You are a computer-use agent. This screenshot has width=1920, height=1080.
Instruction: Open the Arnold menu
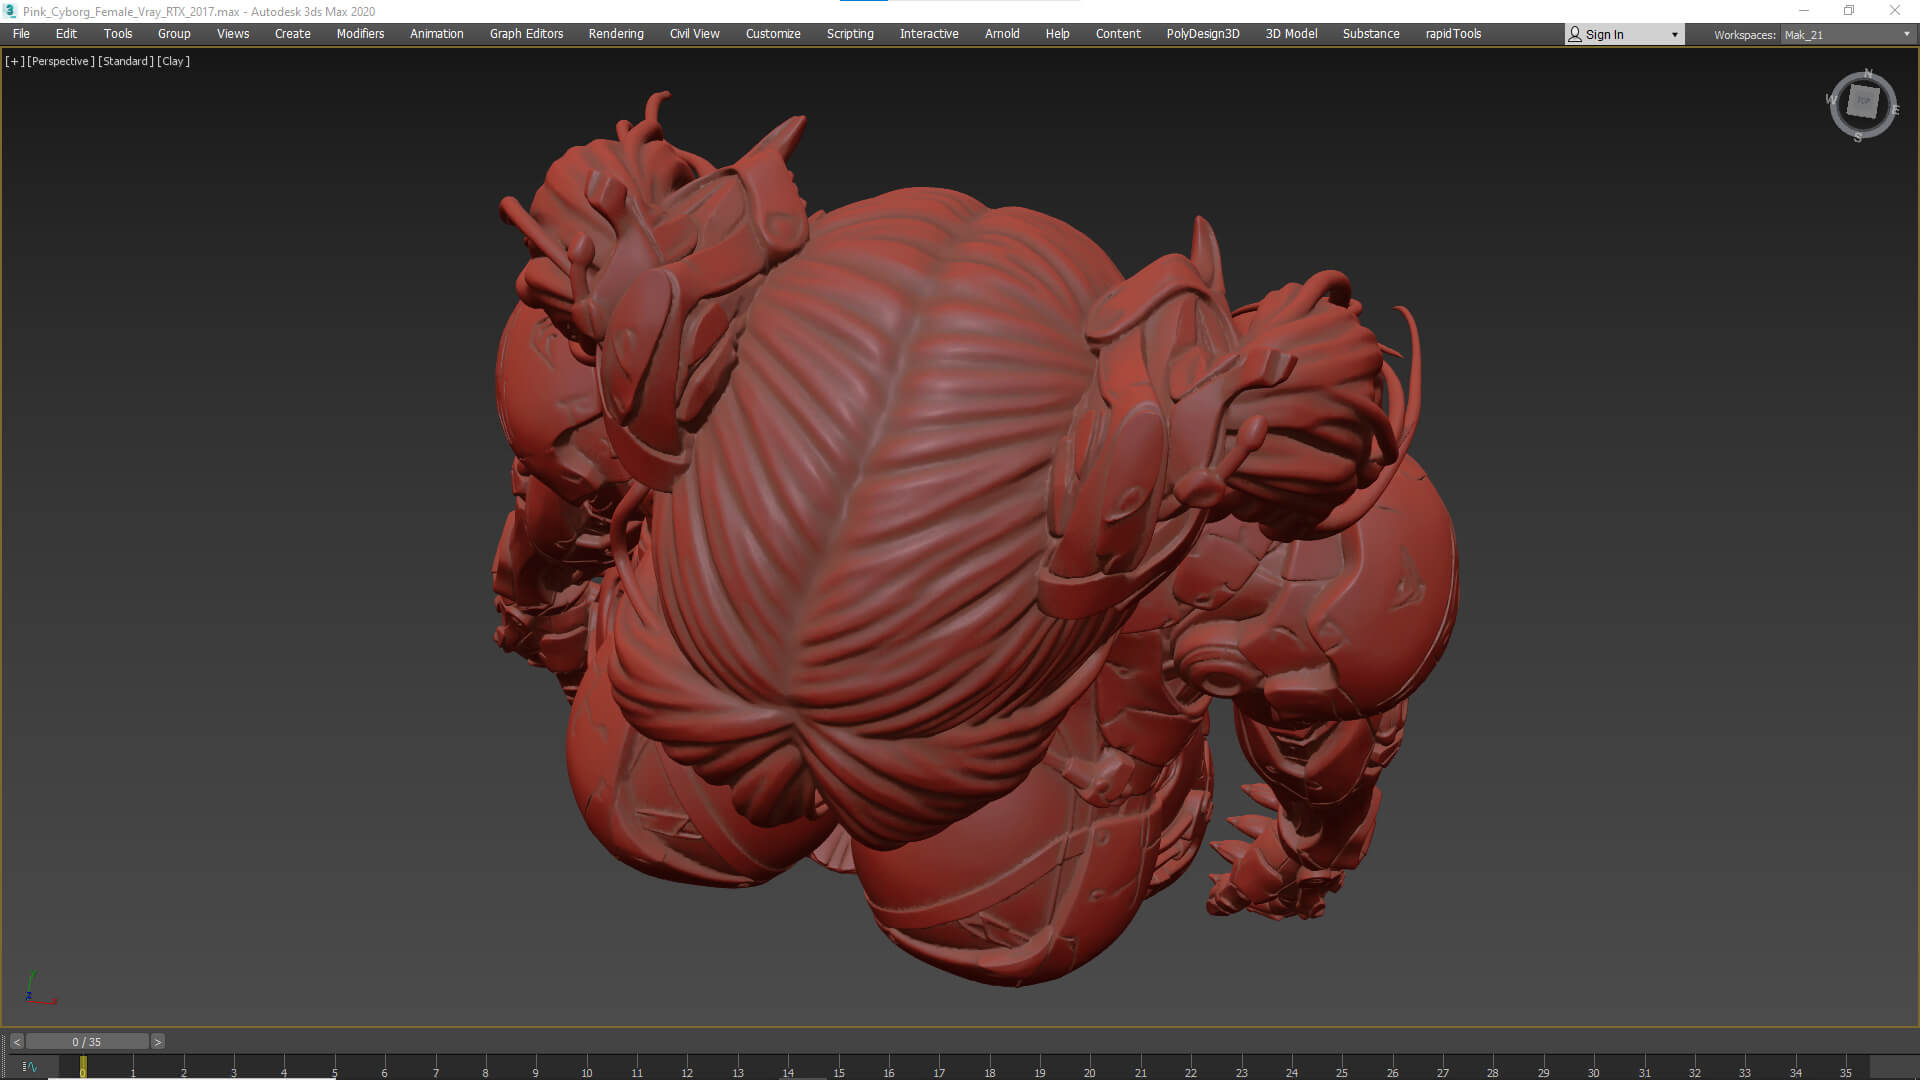pyautogui.click(x=1002, y=34)
